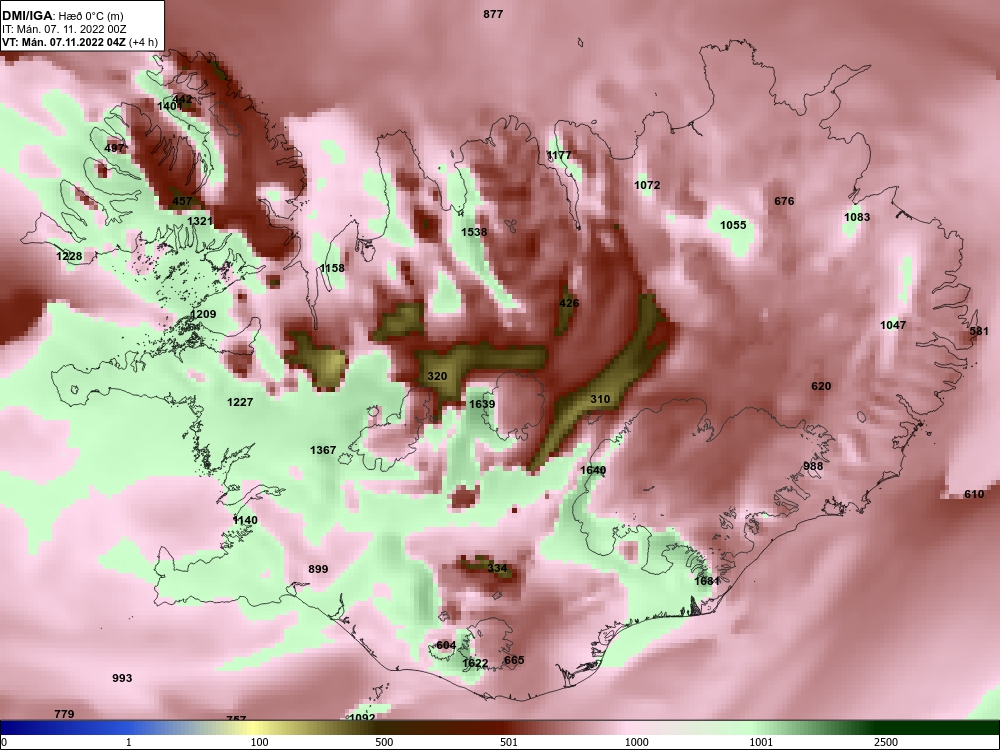Click the 1158 height label
1000x750 pixels.
(332, 268)
